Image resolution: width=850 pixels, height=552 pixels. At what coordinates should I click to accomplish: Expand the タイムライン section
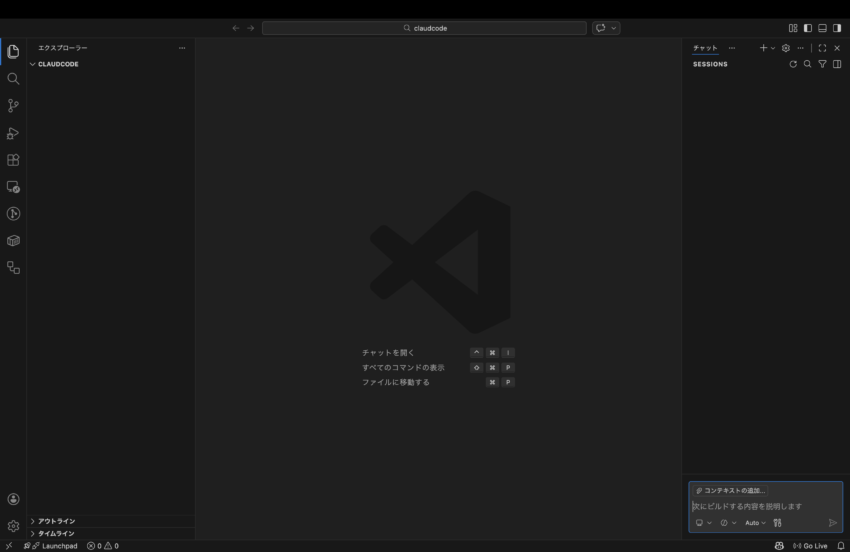point(57,534)
